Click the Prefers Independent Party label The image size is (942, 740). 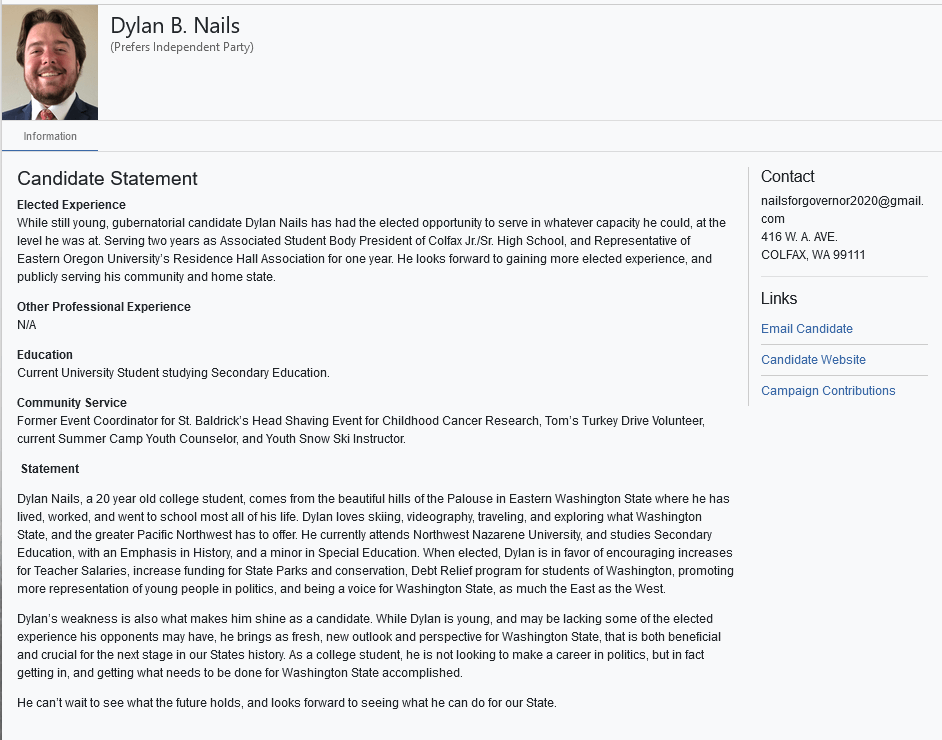click(182, 47)
